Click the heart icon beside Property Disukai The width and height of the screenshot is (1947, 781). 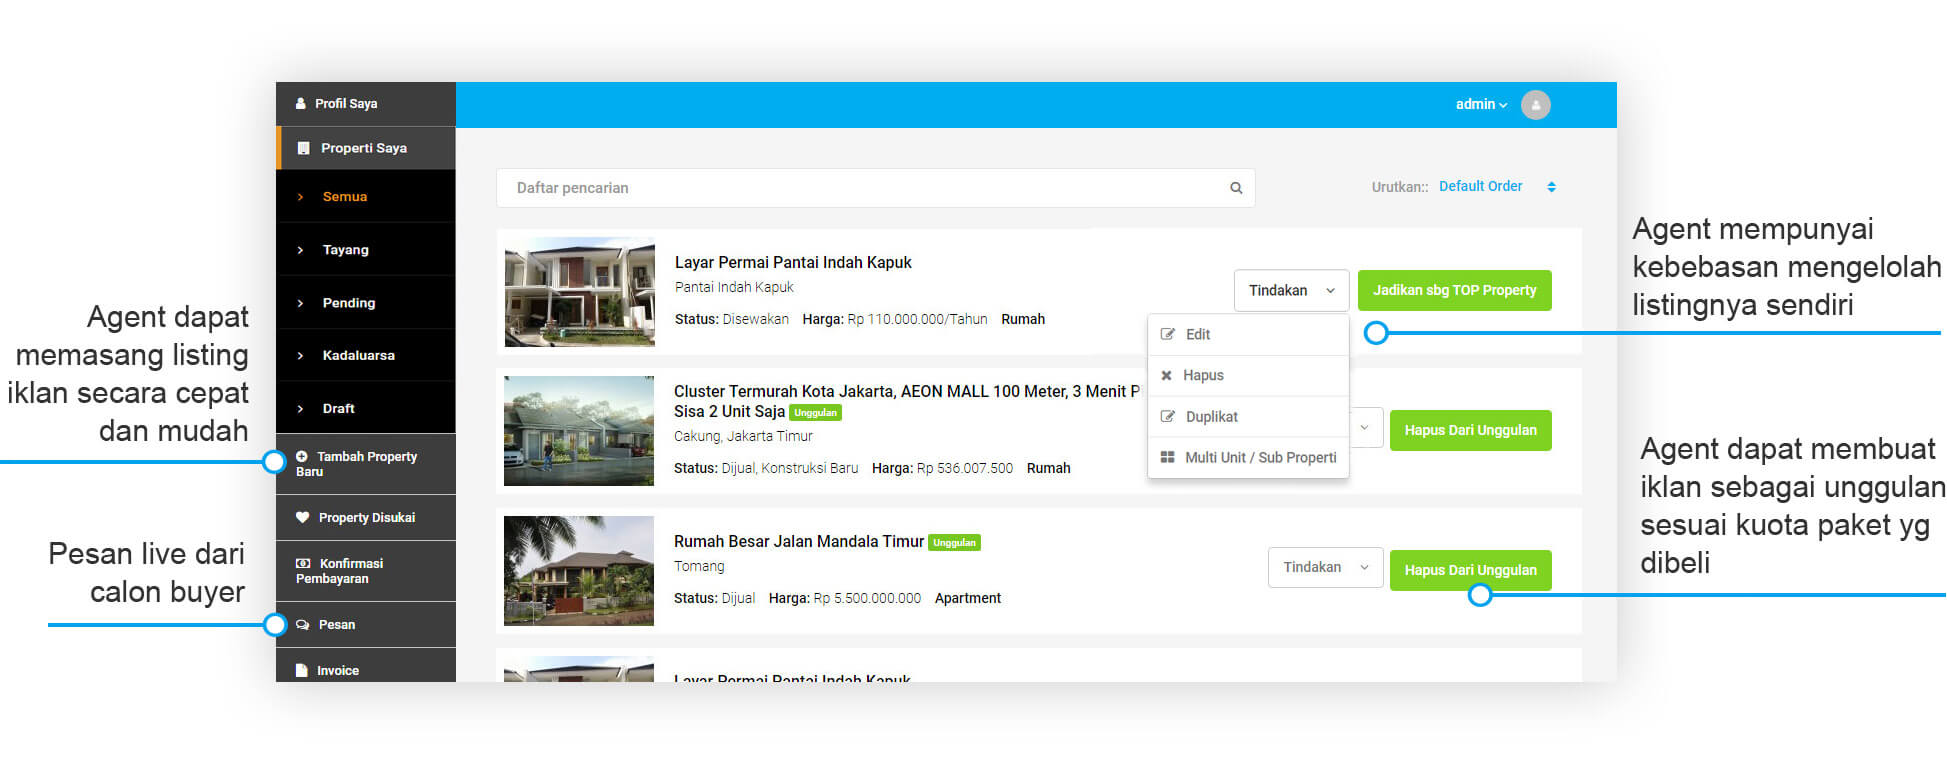[x=302, y=517]
